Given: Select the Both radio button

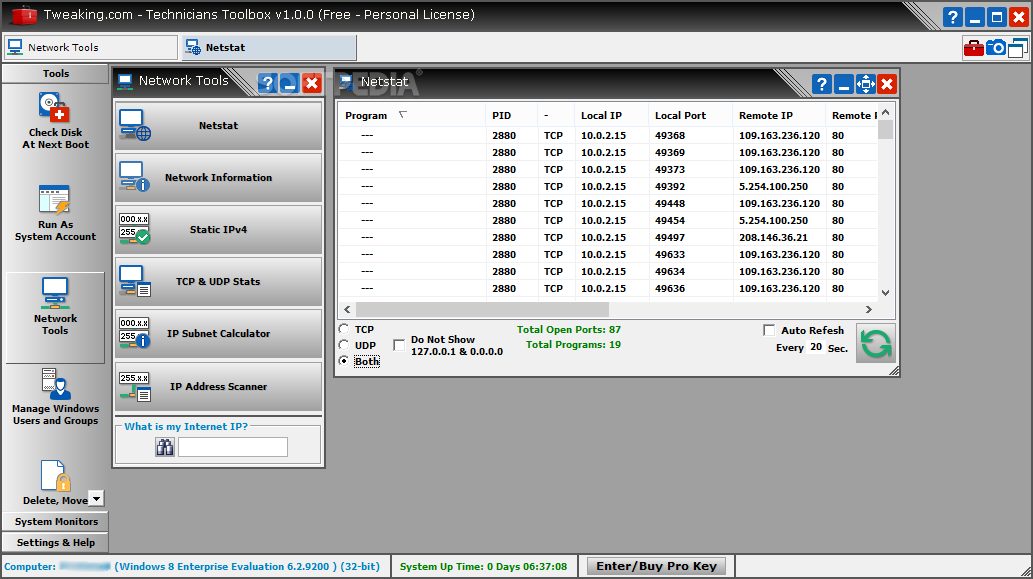Looking at the screenshot, I should coord(344,361).
